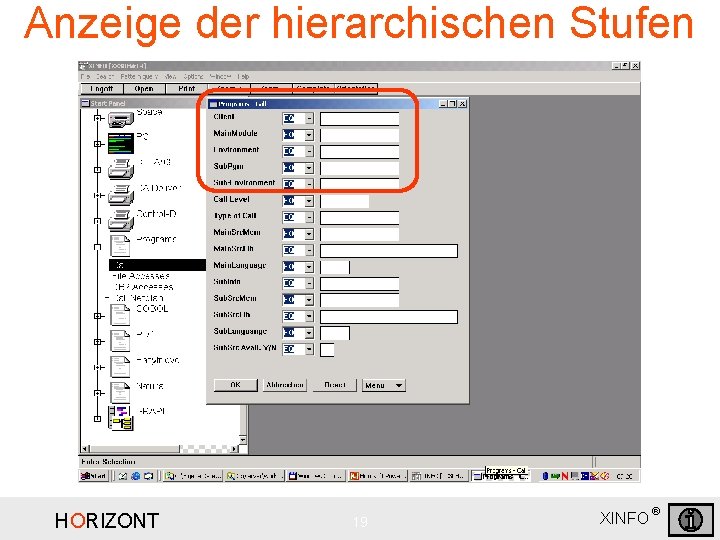This screenshot has width=720, height=540.
Task: Click the SubInfo value input field
Action: coord(360,283)
